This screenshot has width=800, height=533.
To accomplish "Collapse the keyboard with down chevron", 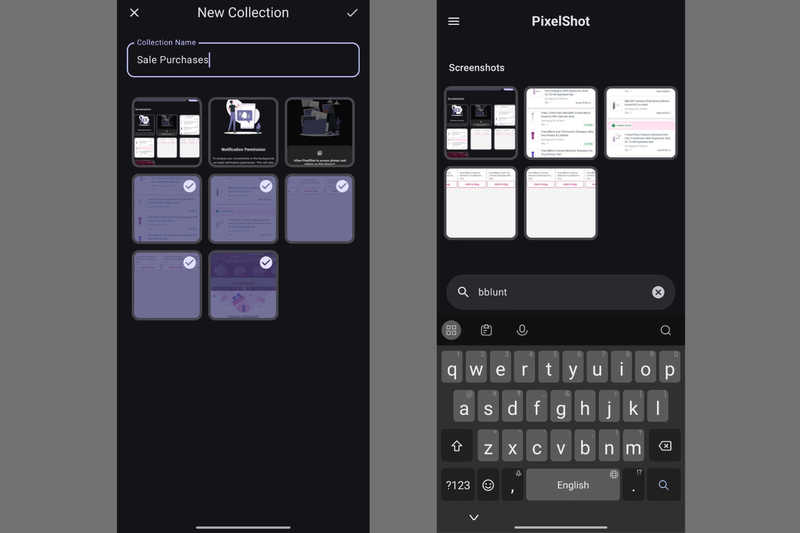I will [x=474, y=517].
